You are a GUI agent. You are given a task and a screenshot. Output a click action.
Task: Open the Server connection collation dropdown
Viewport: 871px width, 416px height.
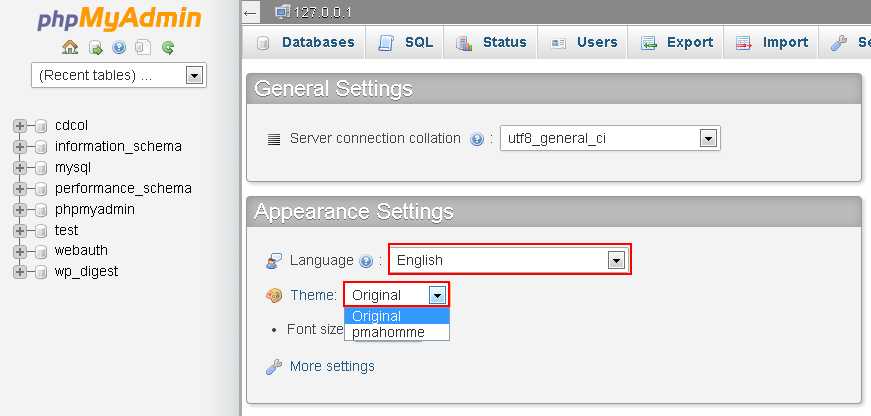pyautogui.click(x=610, y=138)
